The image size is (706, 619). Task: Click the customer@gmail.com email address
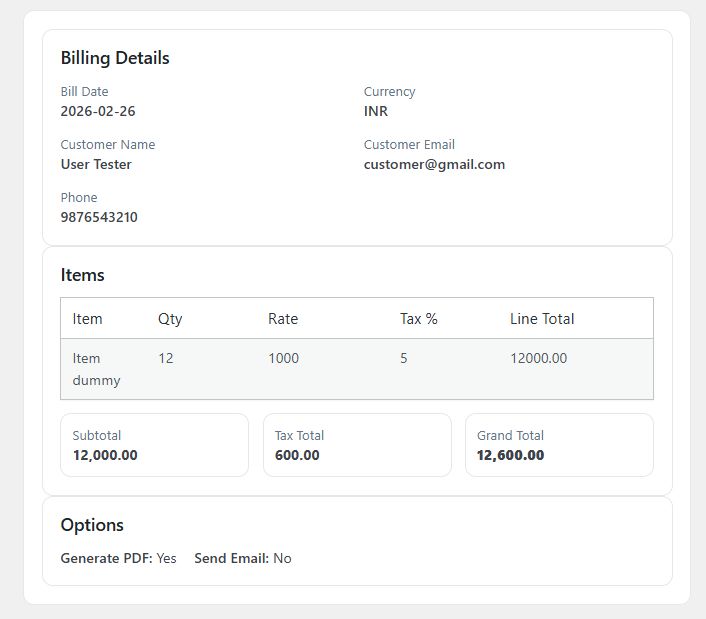point(434,164)
